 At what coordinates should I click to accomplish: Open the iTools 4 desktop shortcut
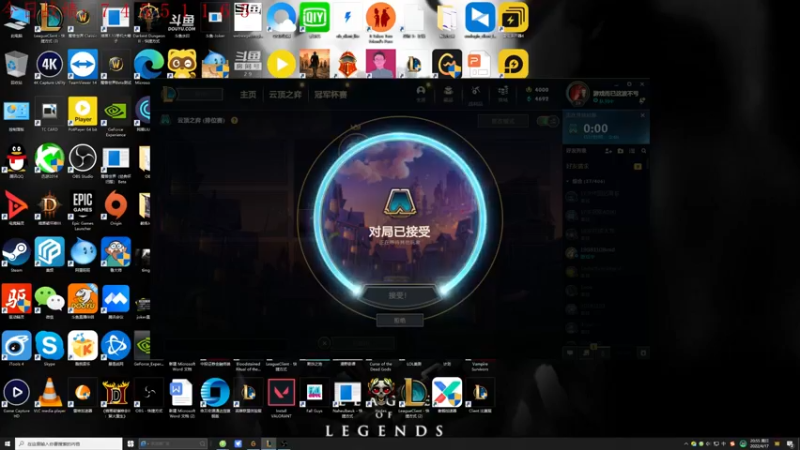(16, 348)
